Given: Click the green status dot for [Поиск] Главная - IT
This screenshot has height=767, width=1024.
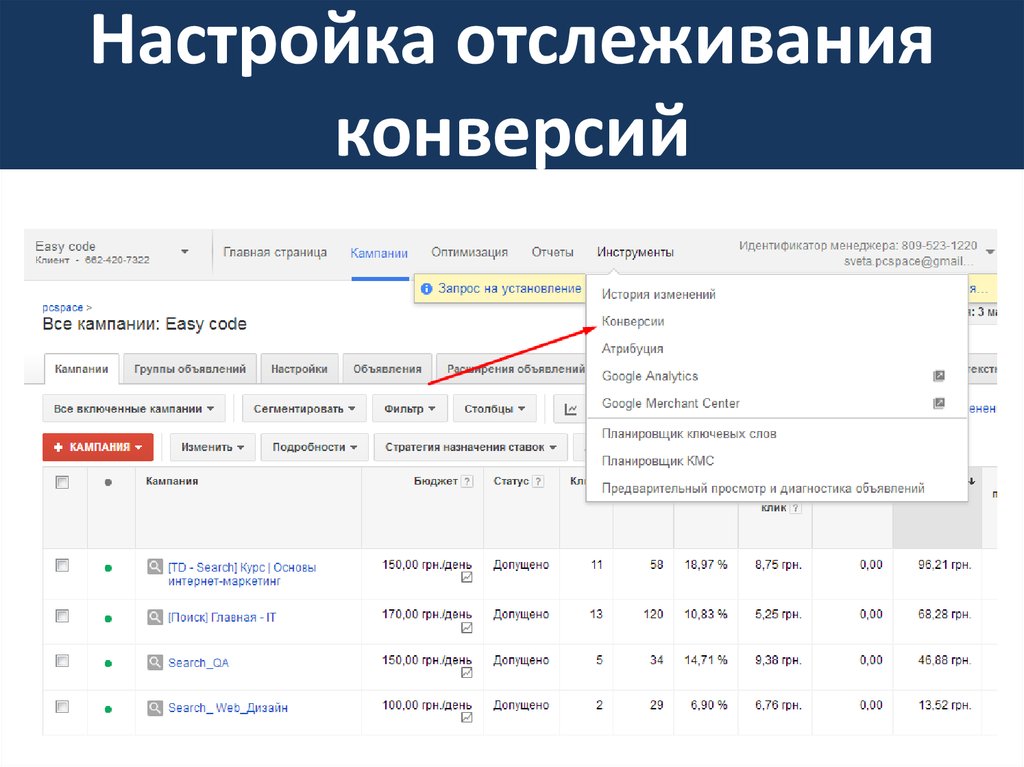Looking at the screenshot, I should [108, 618].
